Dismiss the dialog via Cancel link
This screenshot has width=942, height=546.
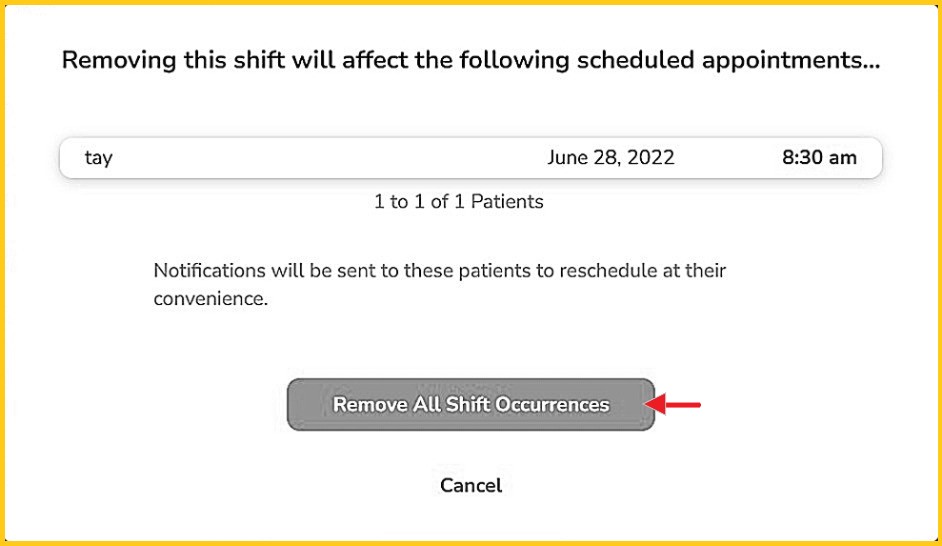click(470, 486)
